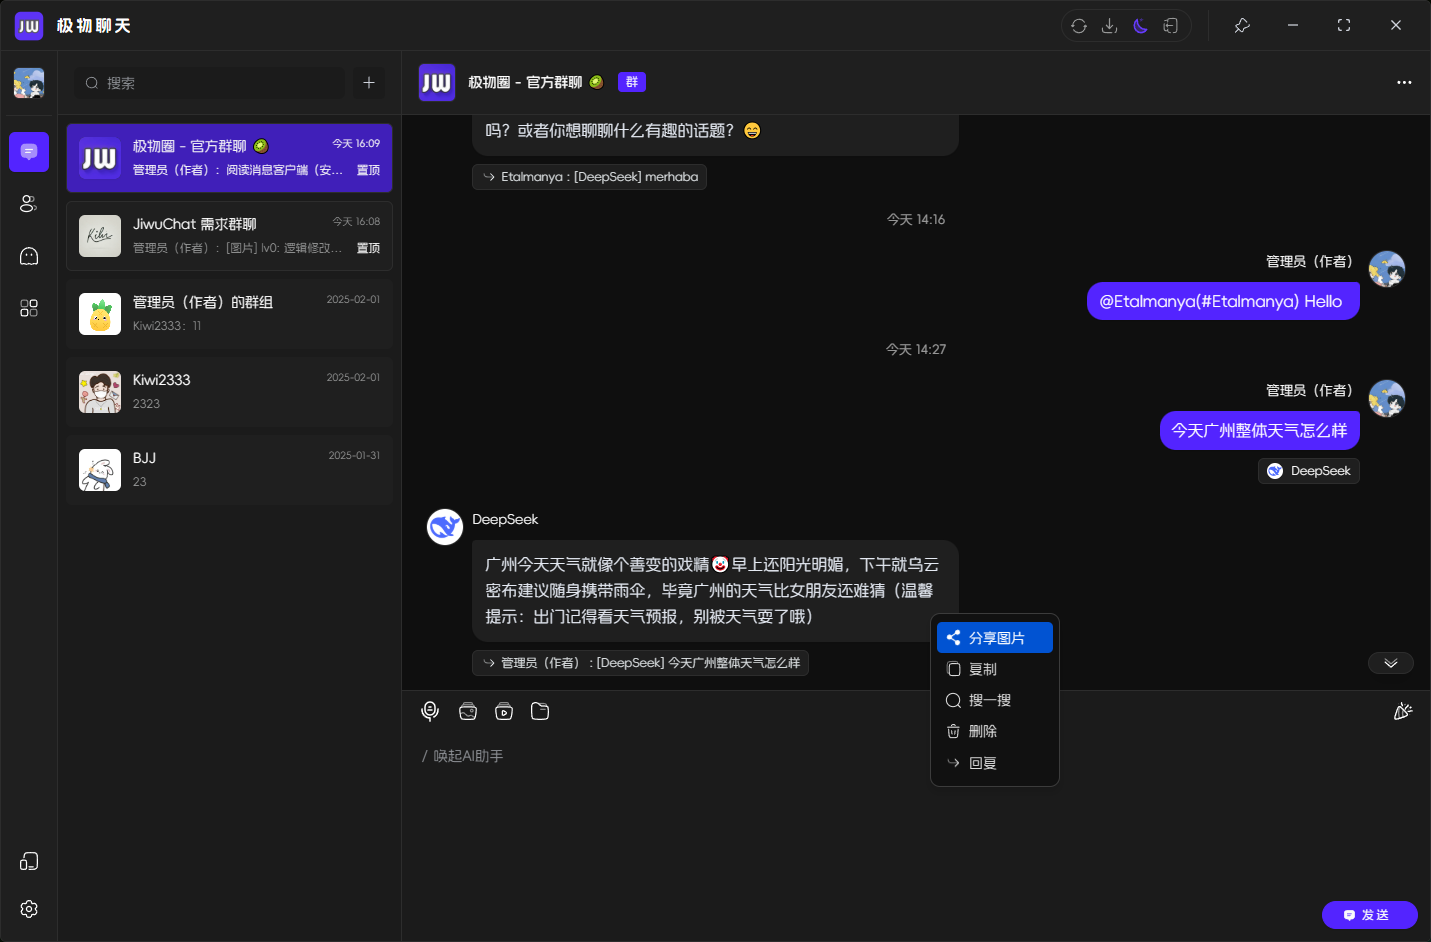Image resolution: width=1431 pixels, height=942 pixels.
Task: Open the messages tab in left sidebar
Action: coord(29,152)
